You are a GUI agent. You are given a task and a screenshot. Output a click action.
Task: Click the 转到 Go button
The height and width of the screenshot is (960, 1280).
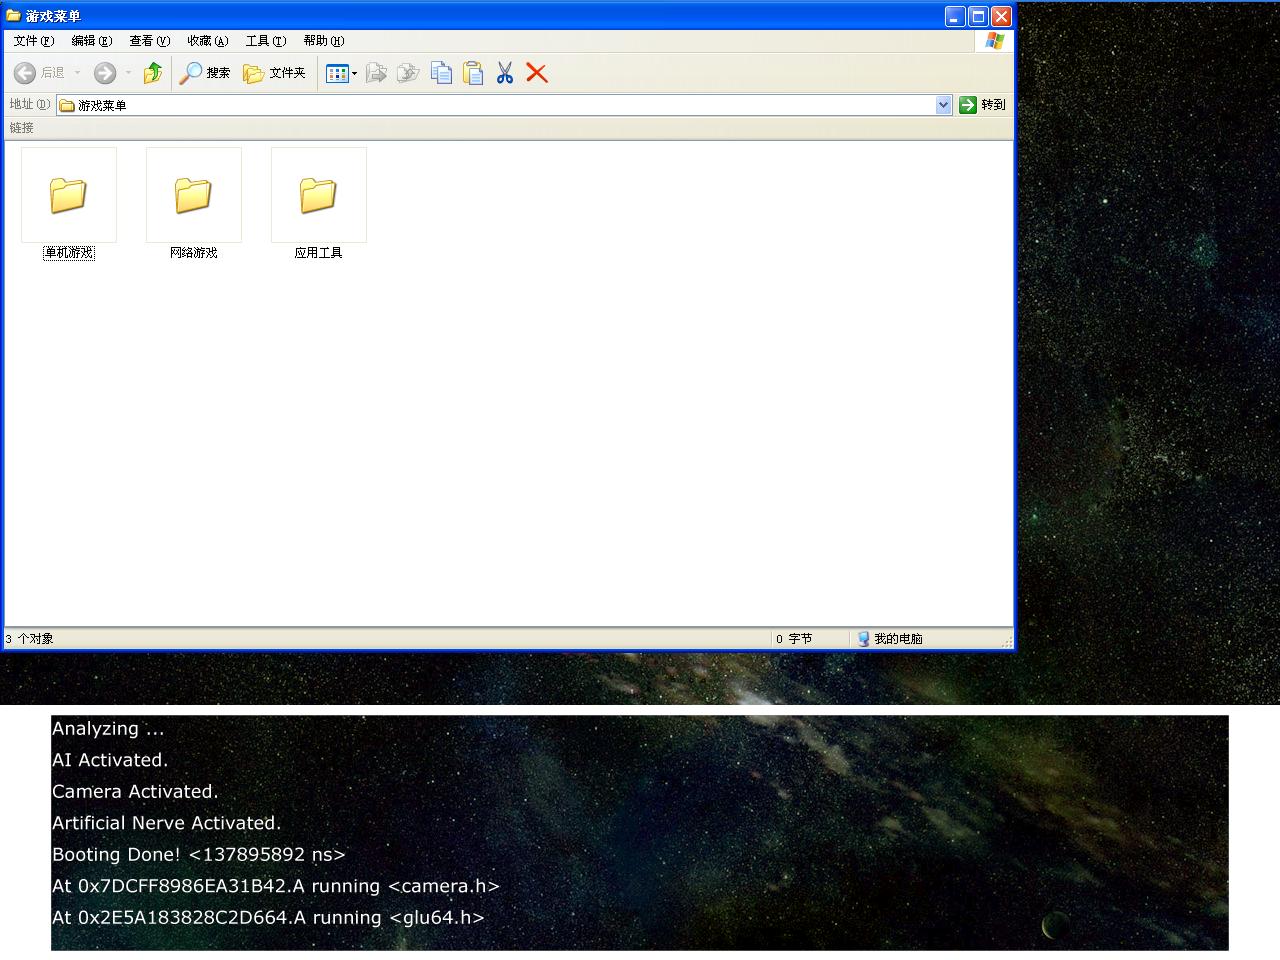pyautogui.click(x=982, y=105)
